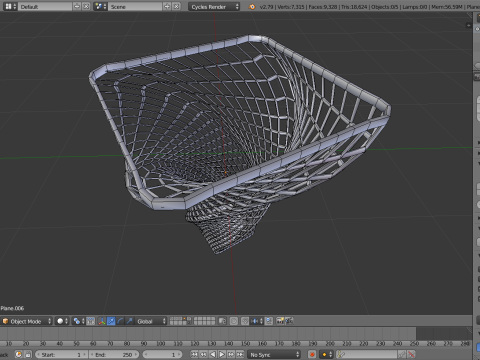Click the second layer grid block
The image size is (480, 360).
204,321
